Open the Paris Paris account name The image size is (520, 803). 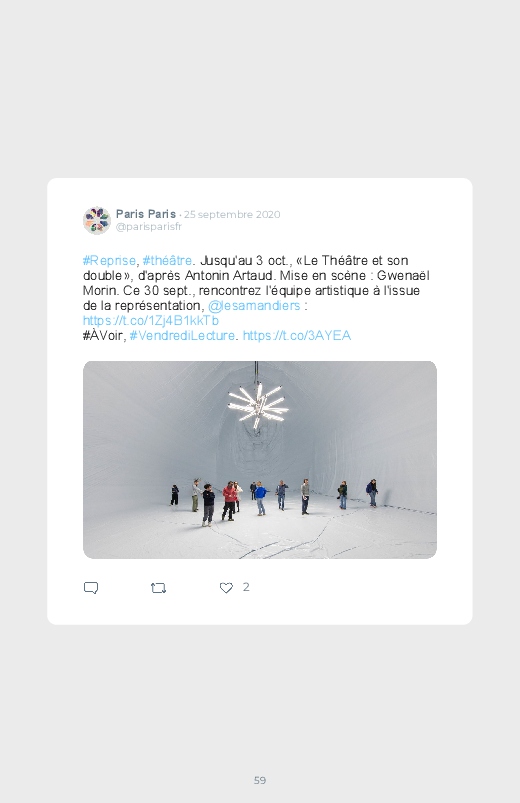(x=145, y=214)
